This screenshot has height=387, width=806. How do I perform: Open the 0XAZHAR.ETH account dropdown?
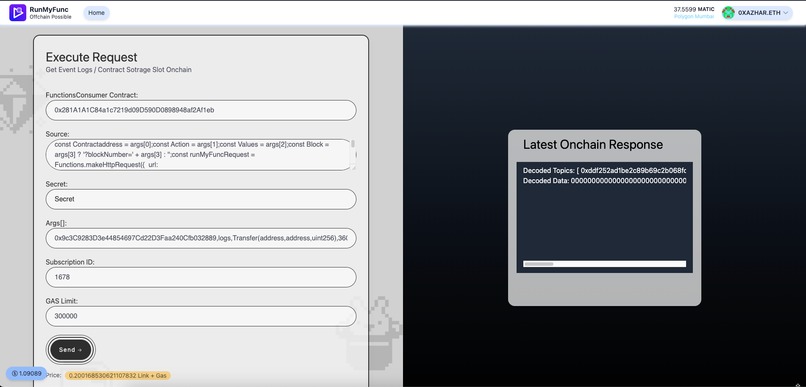pos(756,13)
